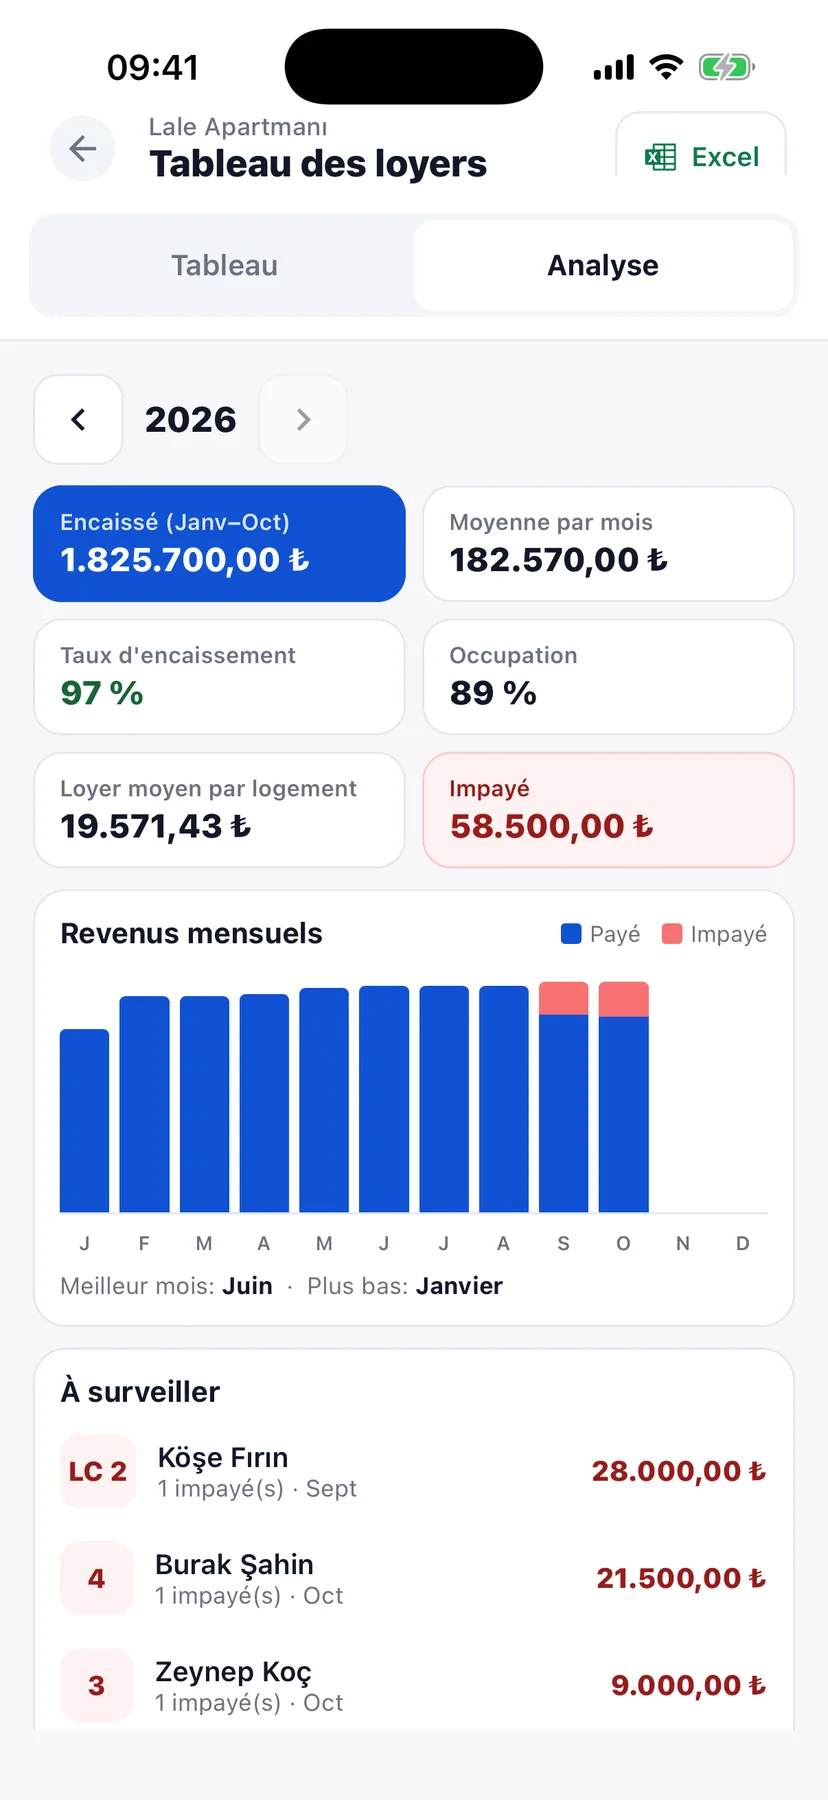The image size is (828, 1800).
Task: Tap the amount 21.500,00 ₺
Action: [x=681, y=1578]
